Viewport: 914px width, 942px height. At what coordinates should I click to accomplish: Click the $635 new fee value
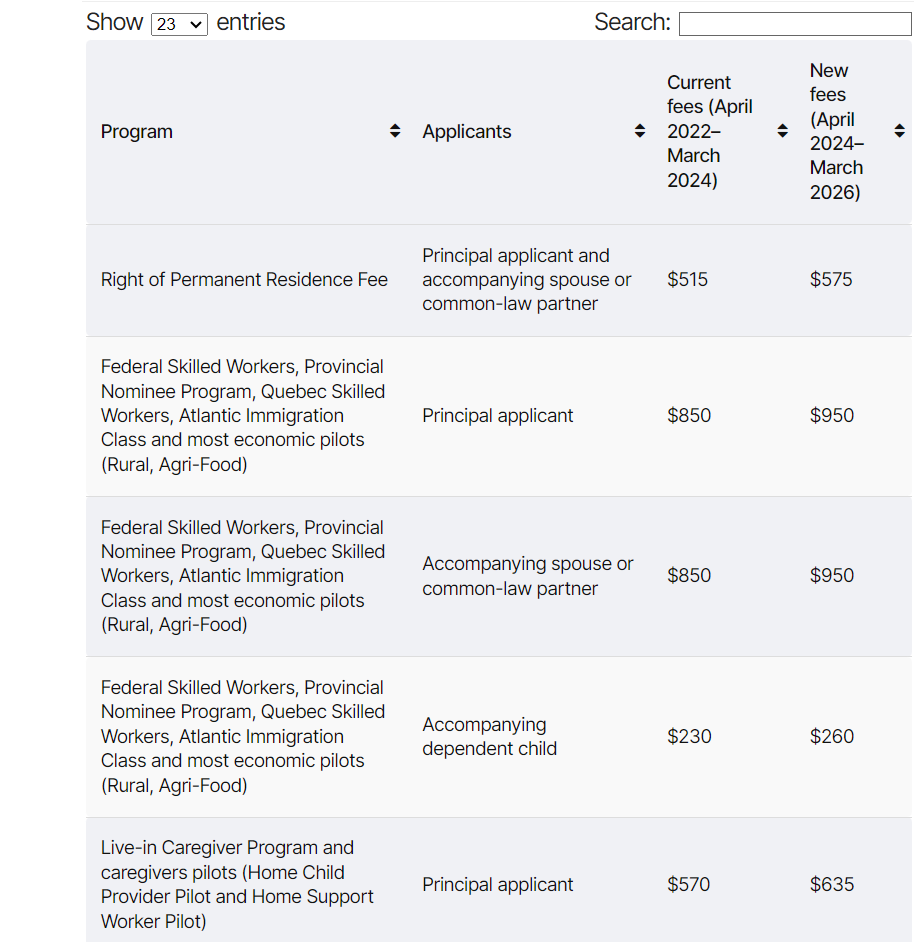832,884
